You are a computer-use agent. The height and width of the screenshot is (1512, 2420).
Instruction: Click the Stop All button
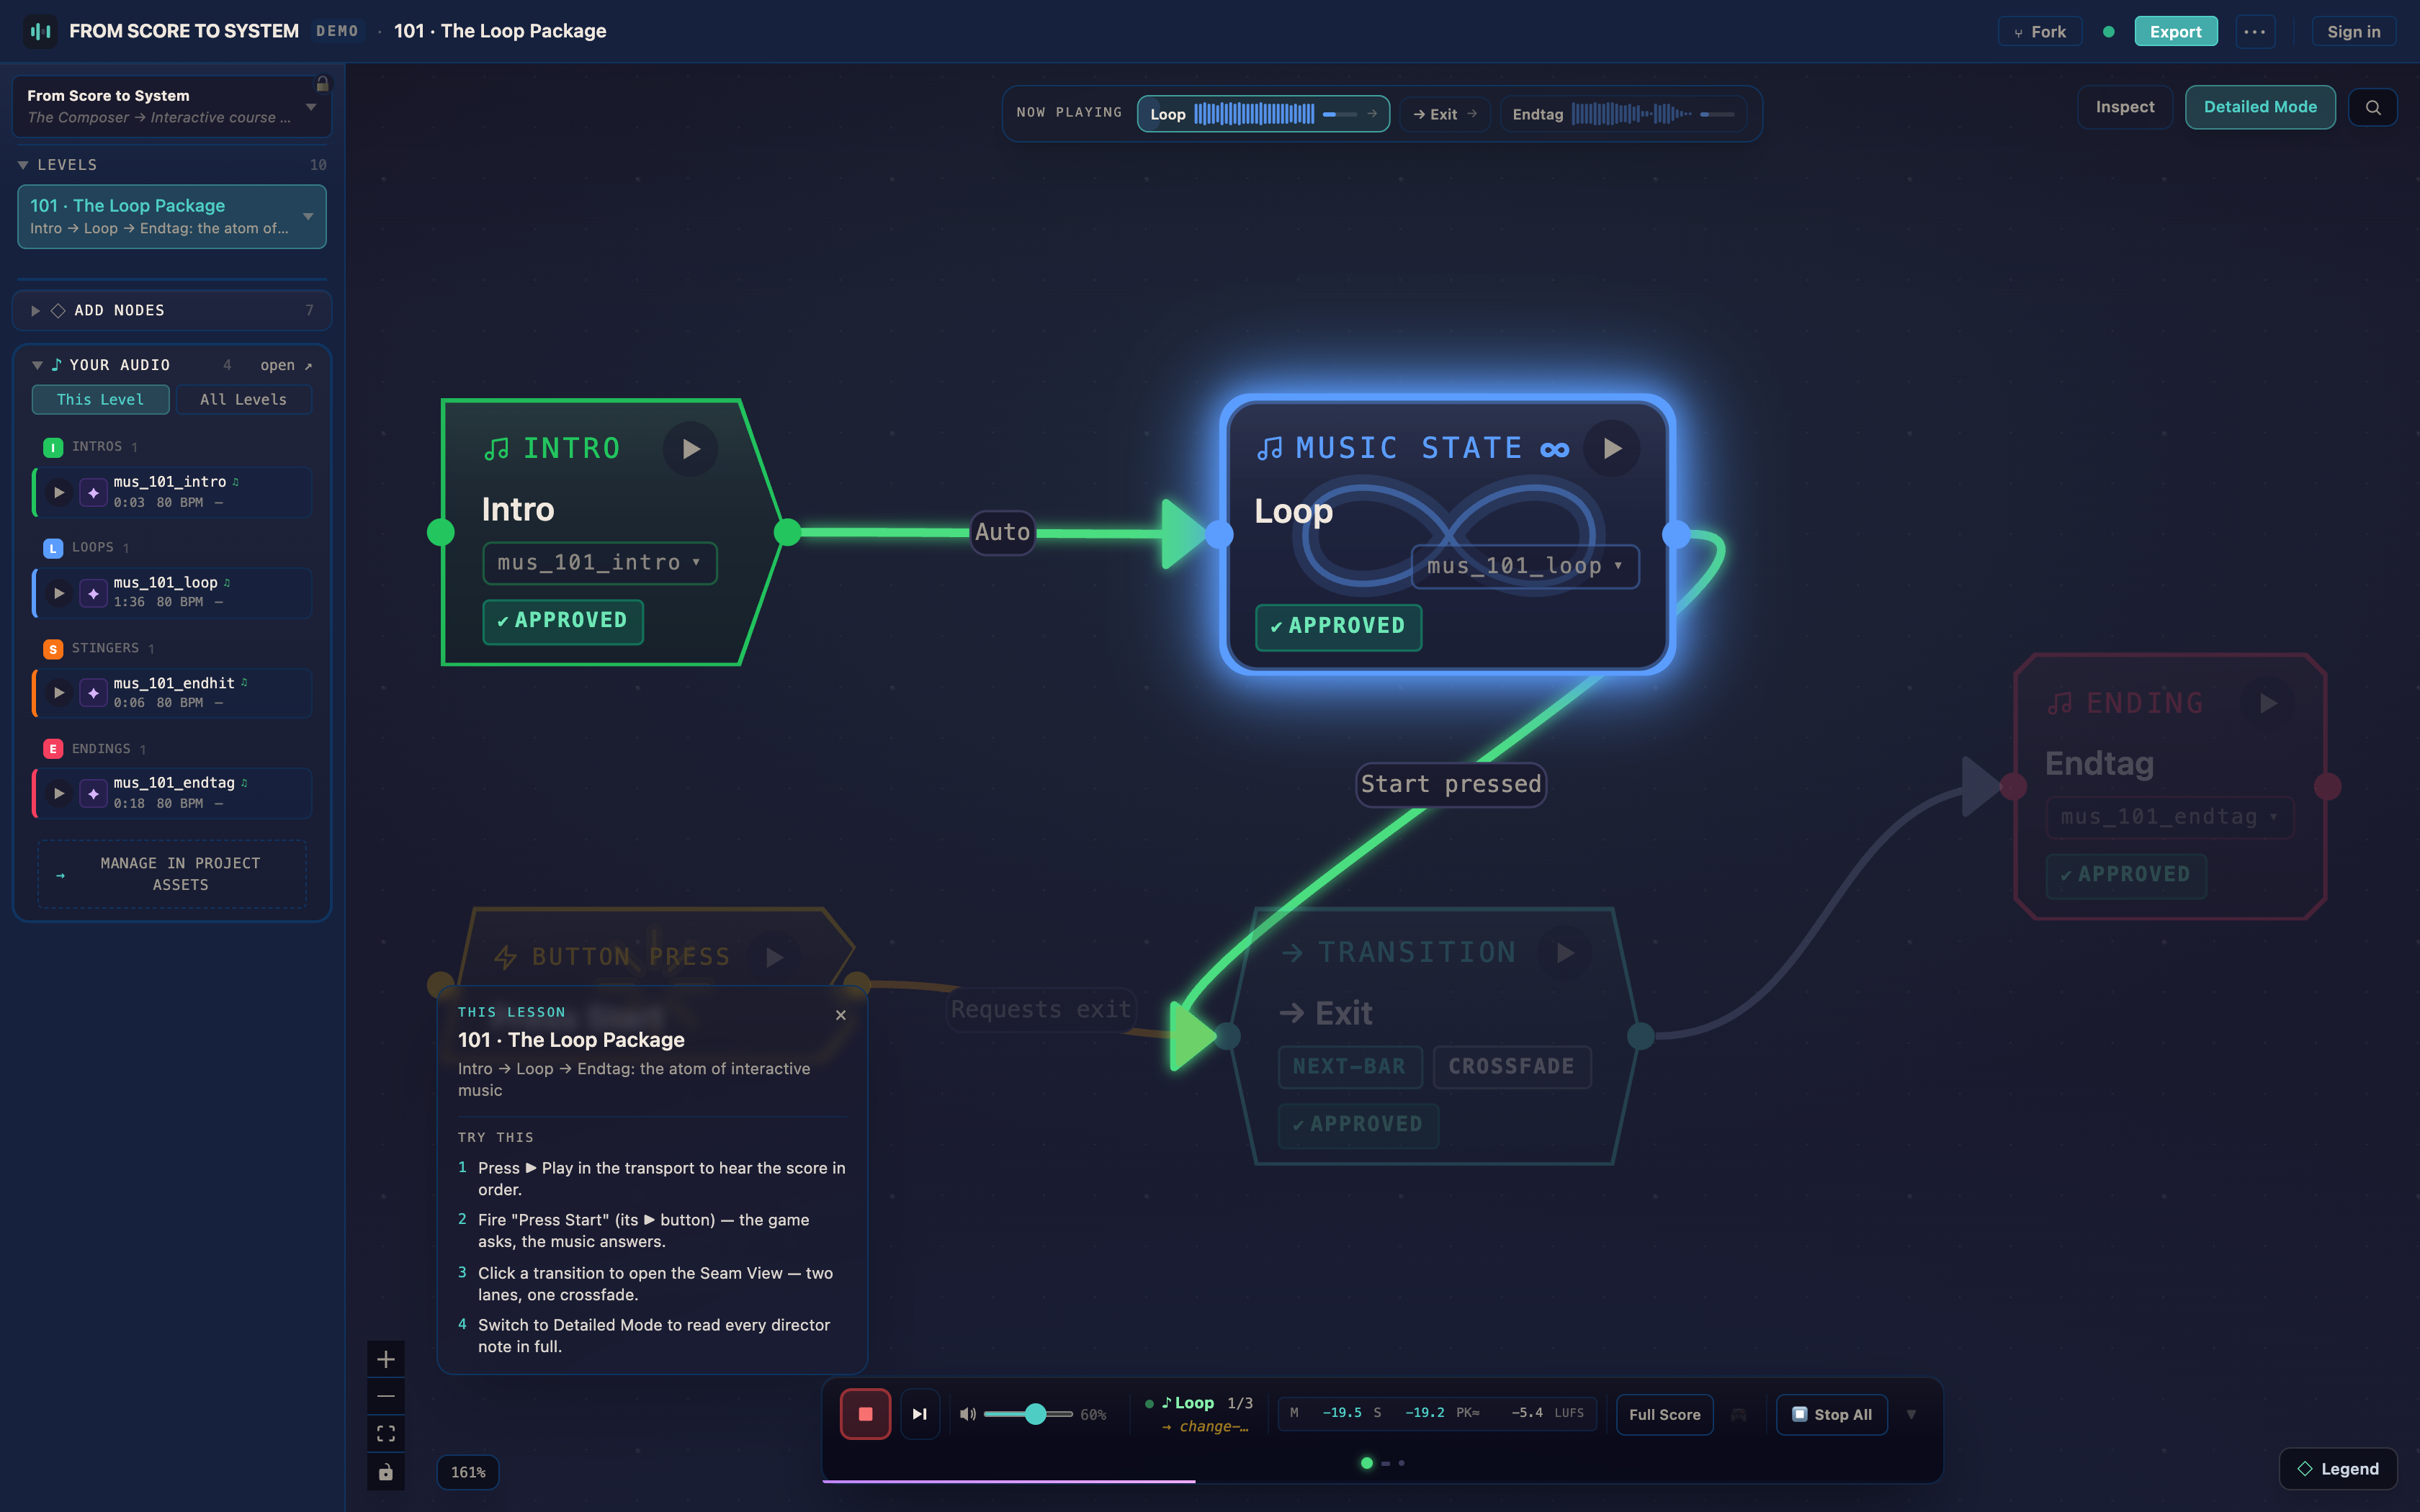point(1831,1414)
